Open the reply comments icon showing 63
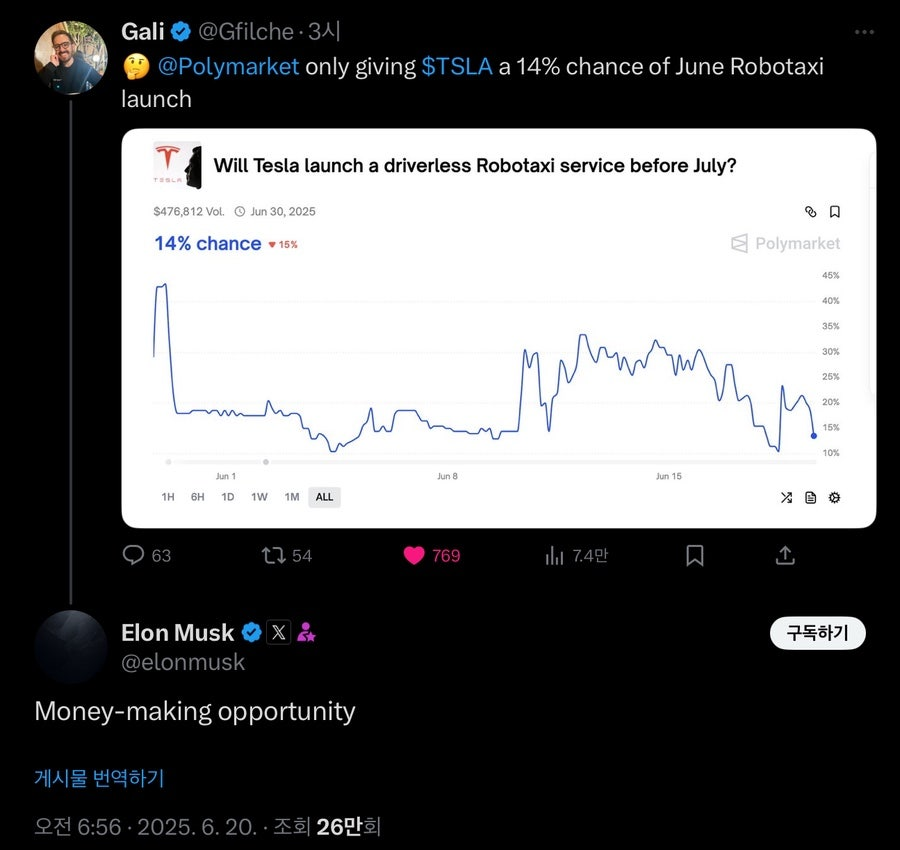900x850 pixels. (x=133, y=555)
